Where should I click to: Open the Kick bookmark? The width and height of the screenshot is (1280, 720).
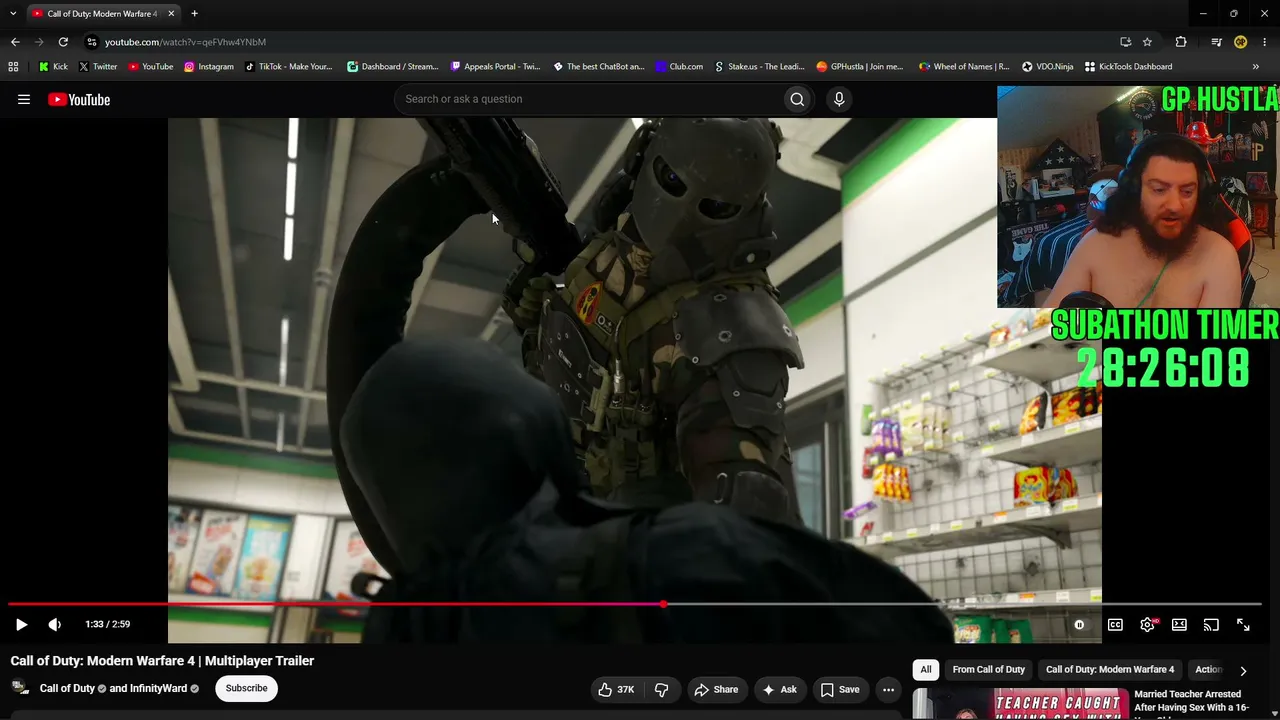[53, 67]
